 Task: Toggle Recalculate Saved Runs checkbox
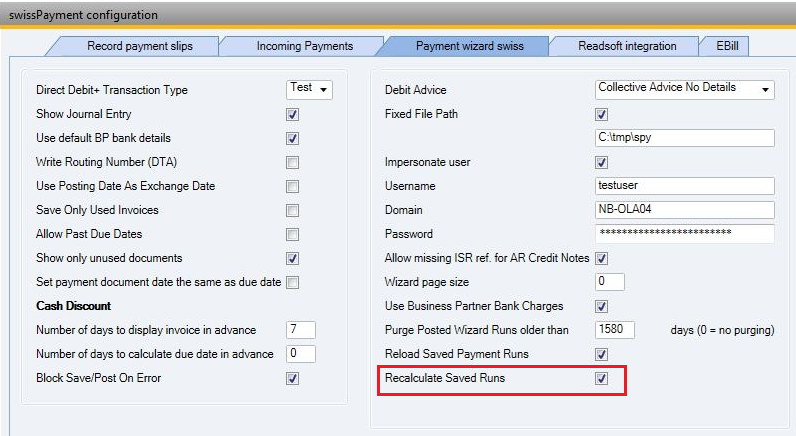click(x=602, y=378)
